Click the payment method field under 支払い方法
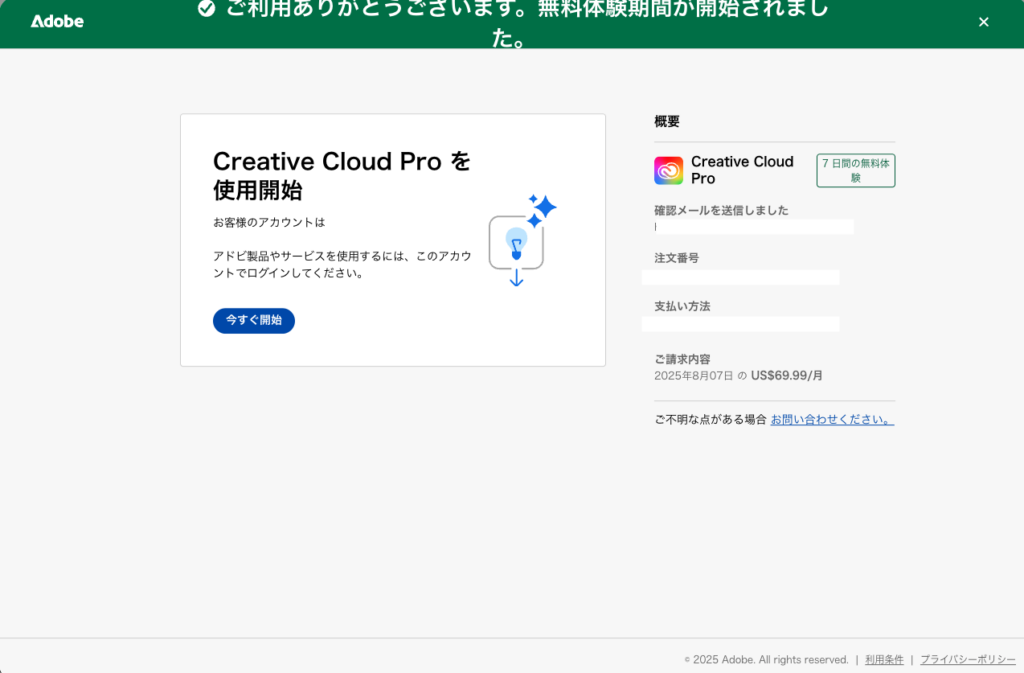The image size is (1024, 673). [740, 323]
